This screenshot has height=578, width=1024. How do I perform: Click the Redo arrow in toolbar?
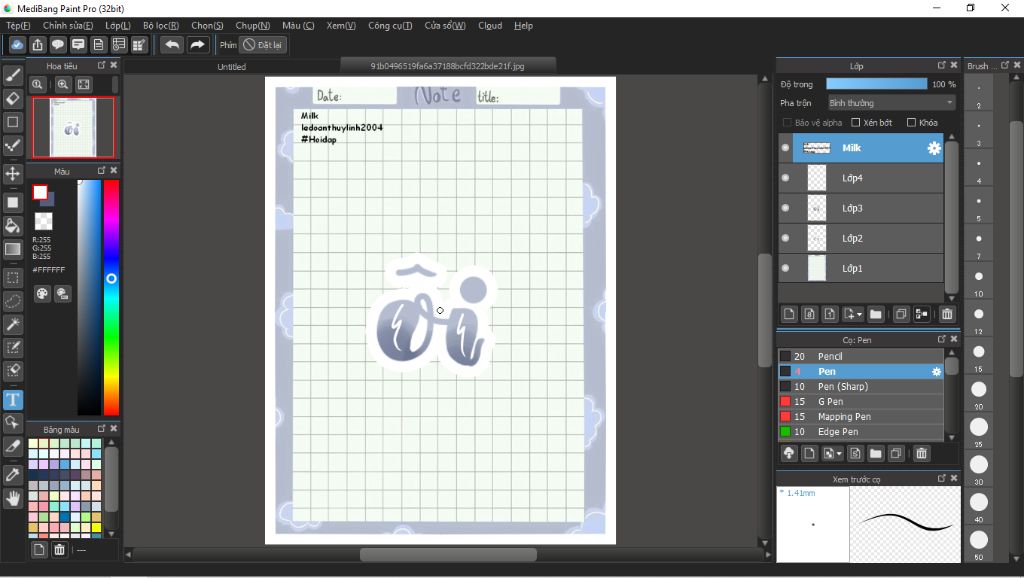point(197,44)
